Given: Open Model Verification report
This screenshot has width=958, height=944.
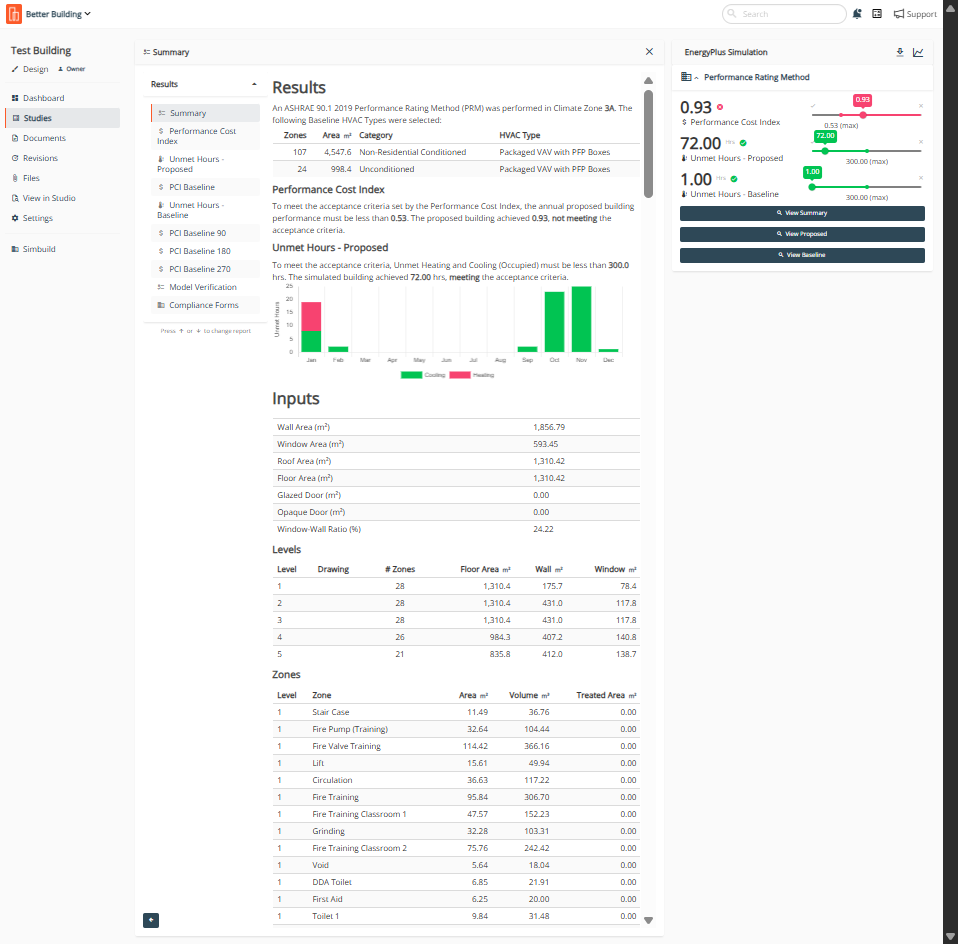Looking at the screenshot, I should [205, 287].
